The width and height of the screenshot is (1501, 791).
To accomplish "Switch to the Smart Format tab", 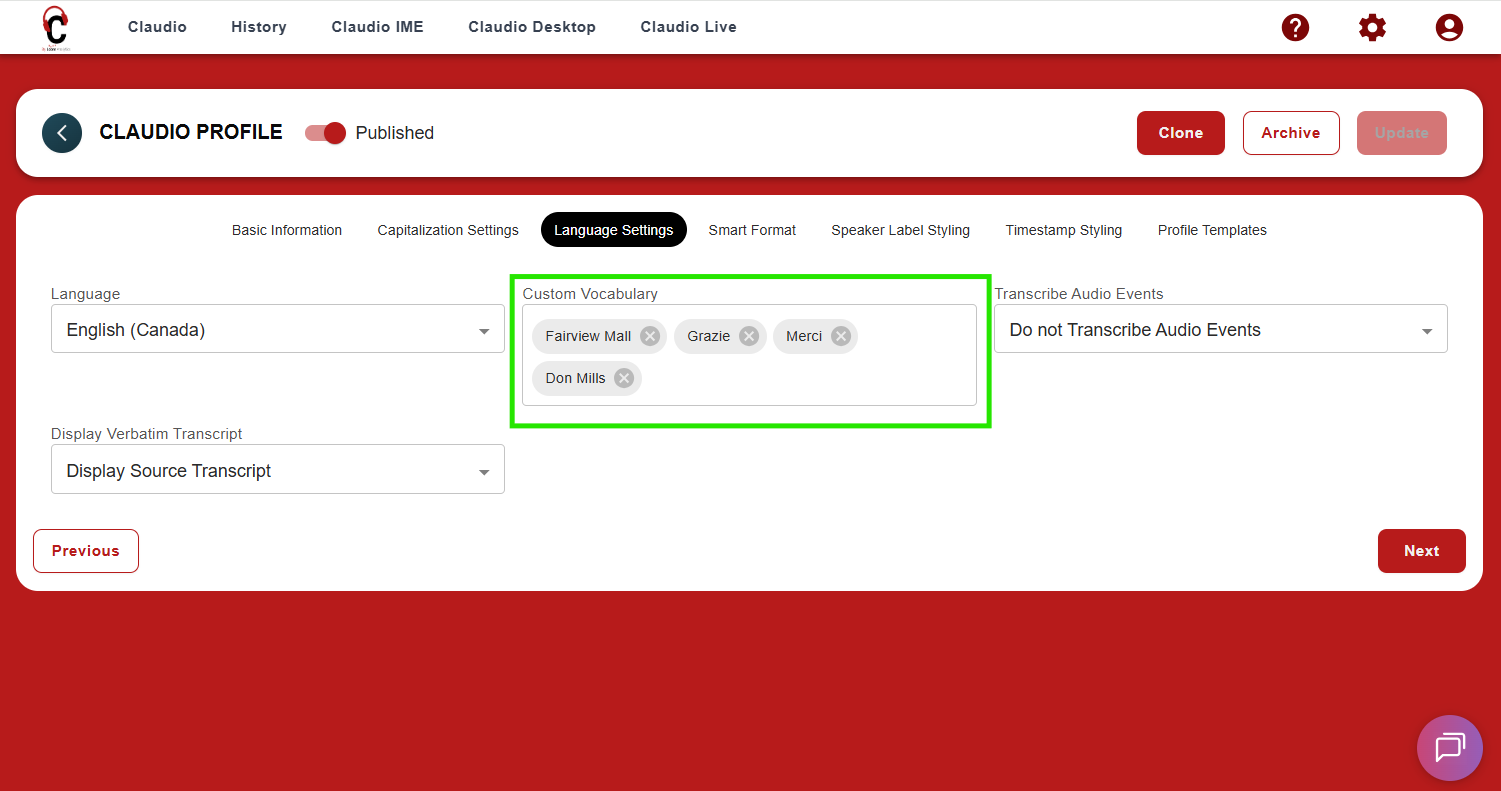I will pos(752,230).
